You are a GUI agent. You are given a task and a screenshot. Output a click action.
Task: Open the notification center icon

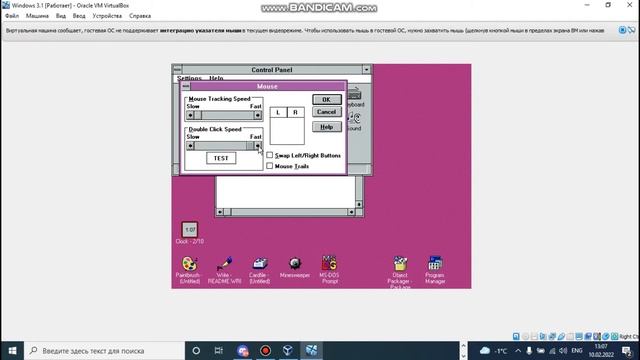[x=627, y=351]
